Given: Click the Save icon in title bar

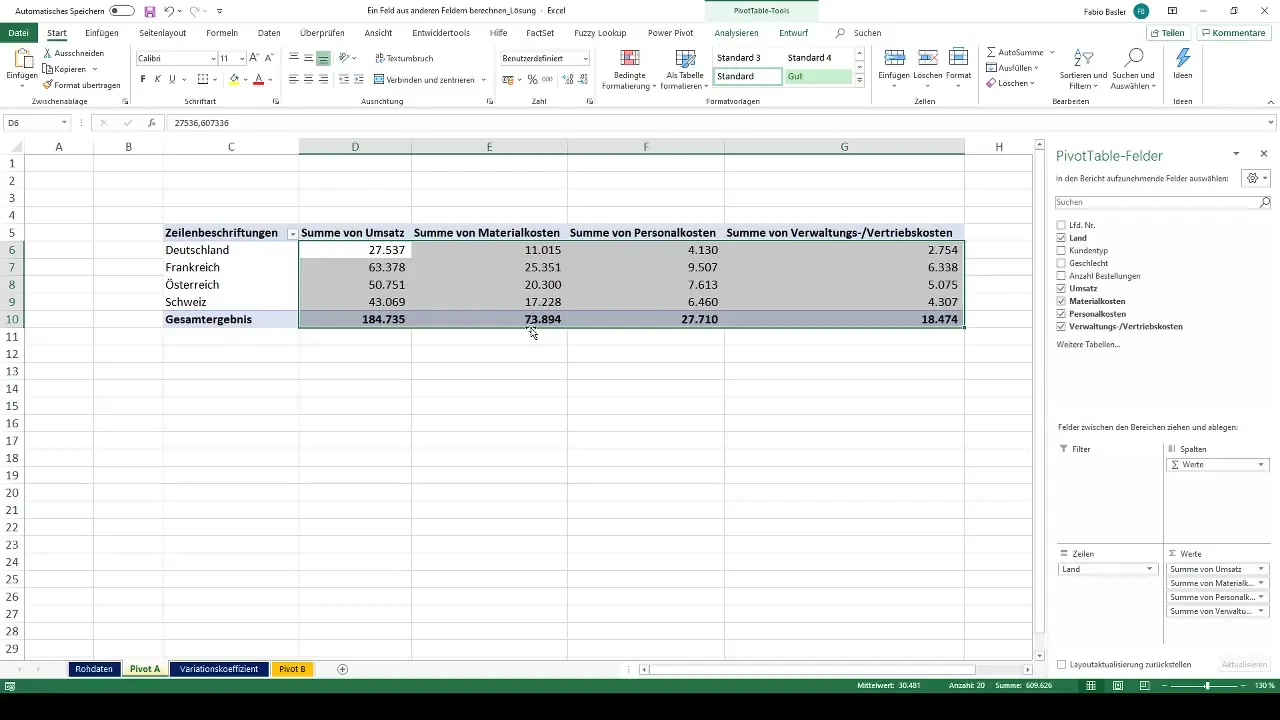Looking at the screenshot, I should (x=149, y=10).
